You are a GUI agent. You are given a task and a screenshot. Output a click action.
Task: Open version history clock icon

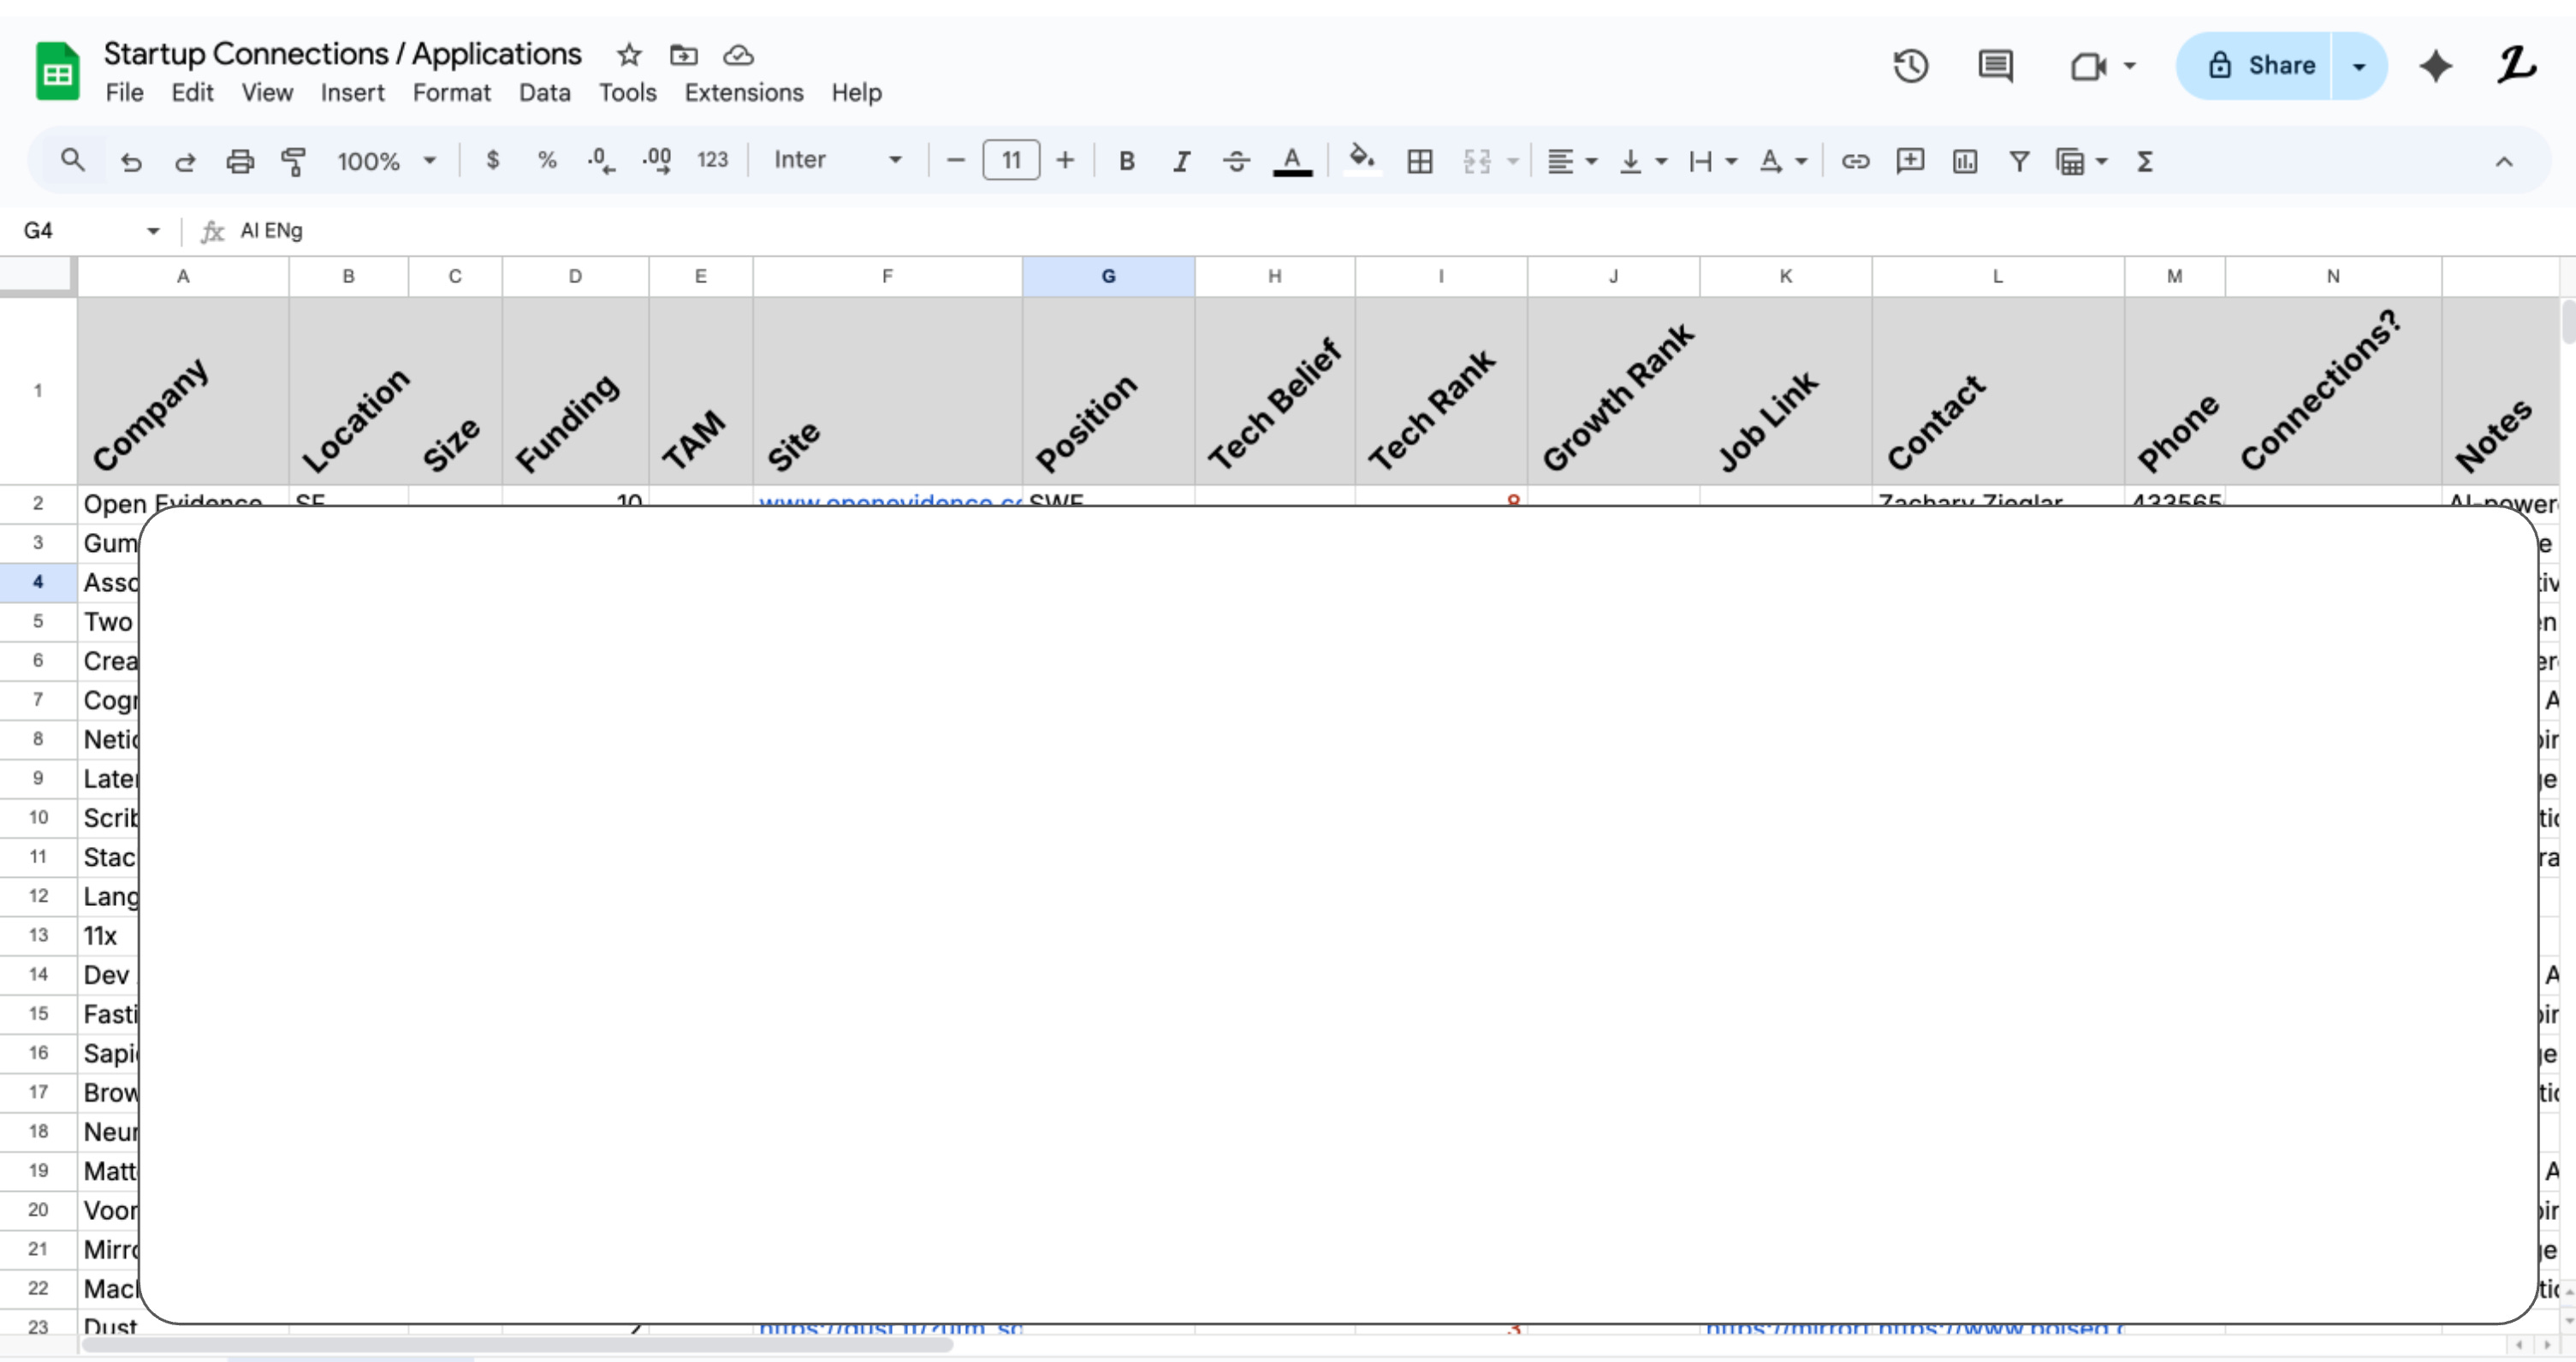pyautogui.click(x=1910, y=66)
